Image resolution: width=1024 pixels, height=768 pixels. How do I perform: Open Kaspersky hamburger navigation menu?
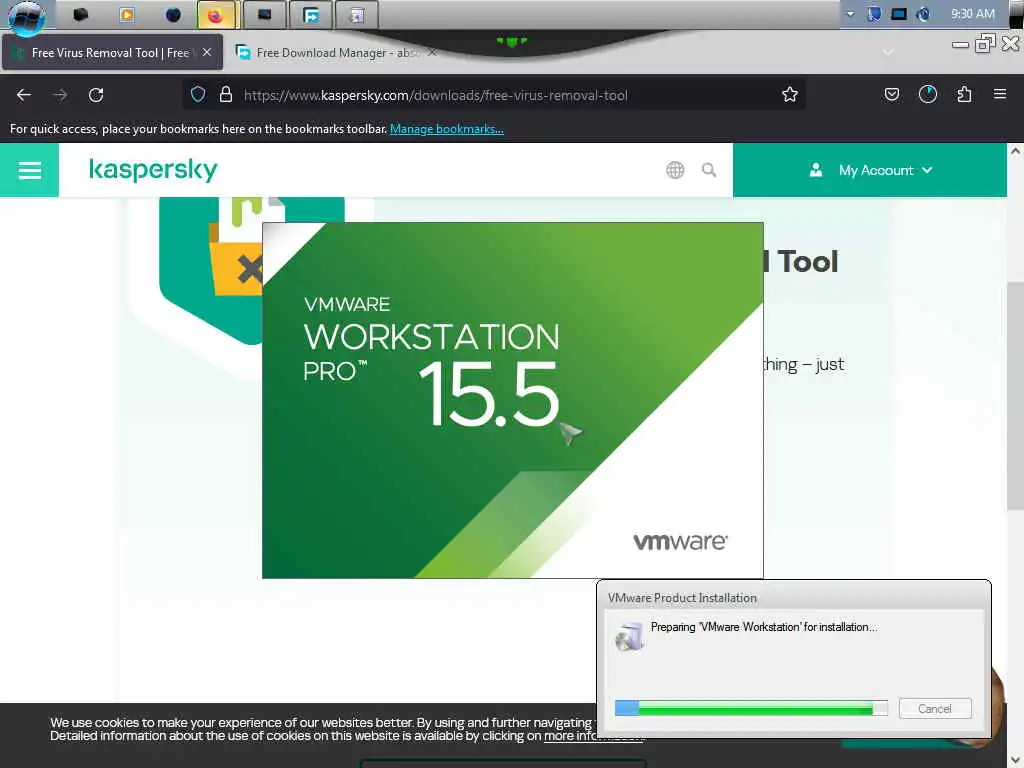29,170
